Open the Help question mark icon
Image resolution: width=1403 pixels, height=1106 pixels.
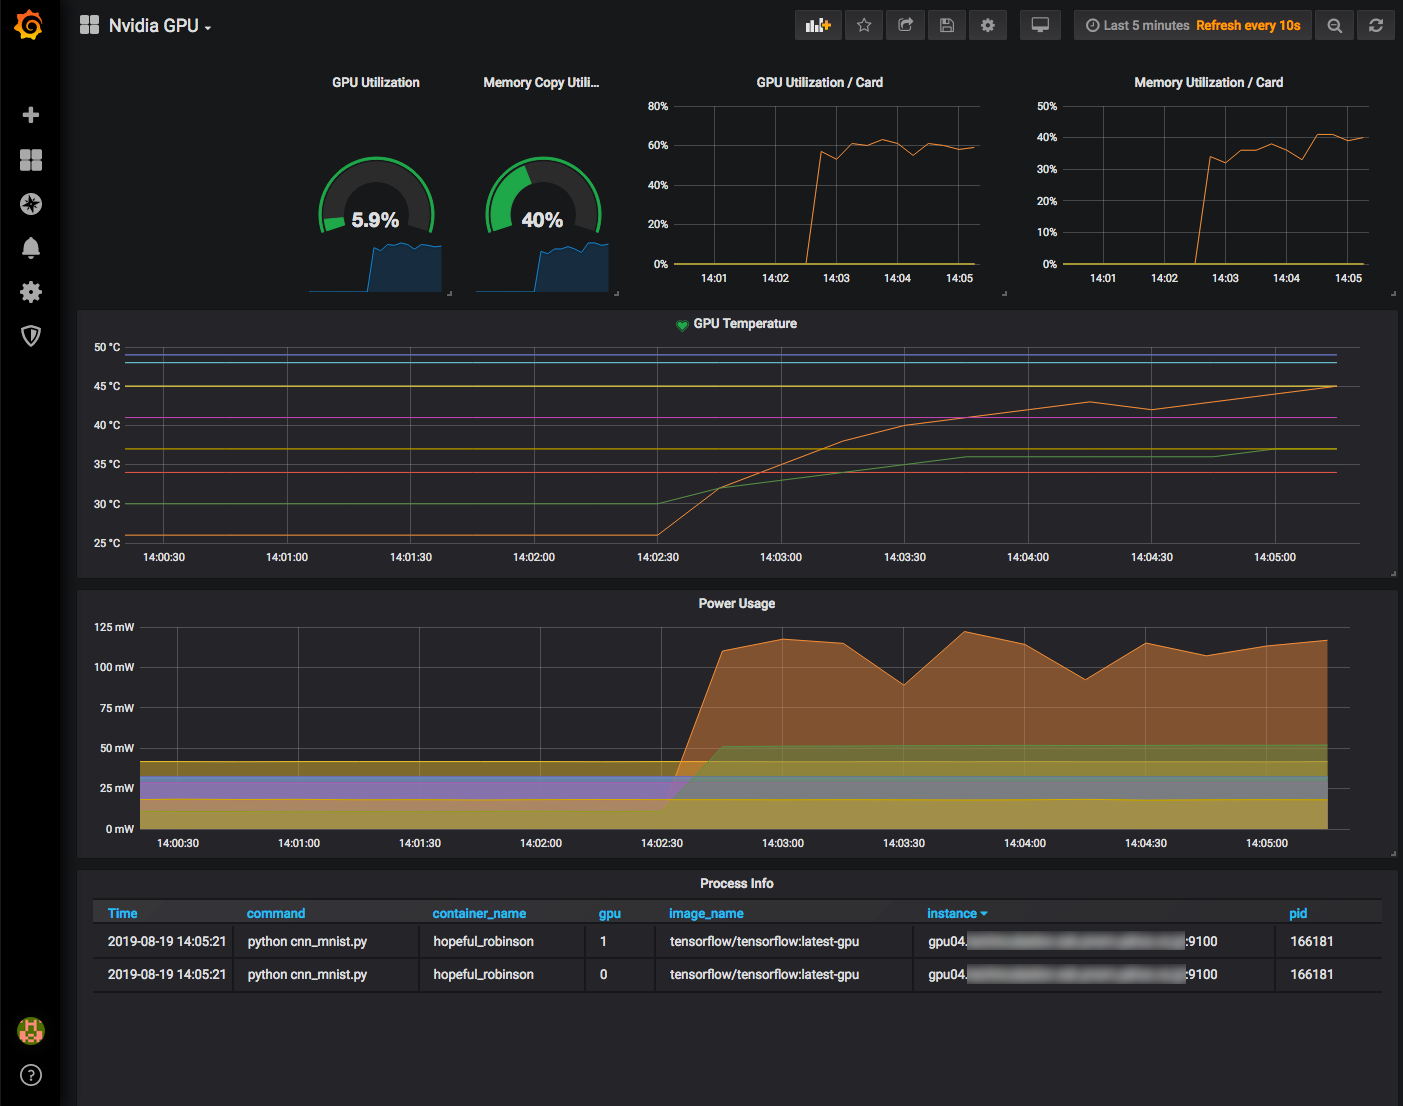(x=31, y=1075)
